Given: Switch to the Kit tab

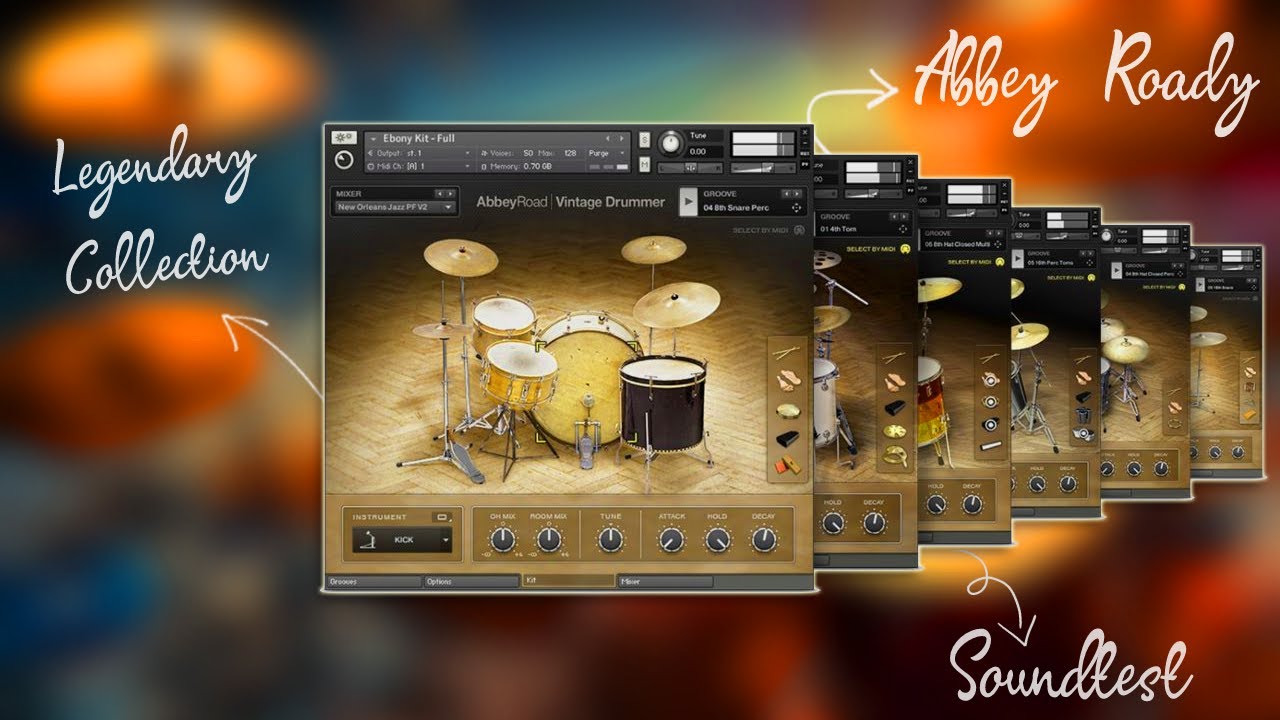Looking at the screenshot, I should click(567, 580).
